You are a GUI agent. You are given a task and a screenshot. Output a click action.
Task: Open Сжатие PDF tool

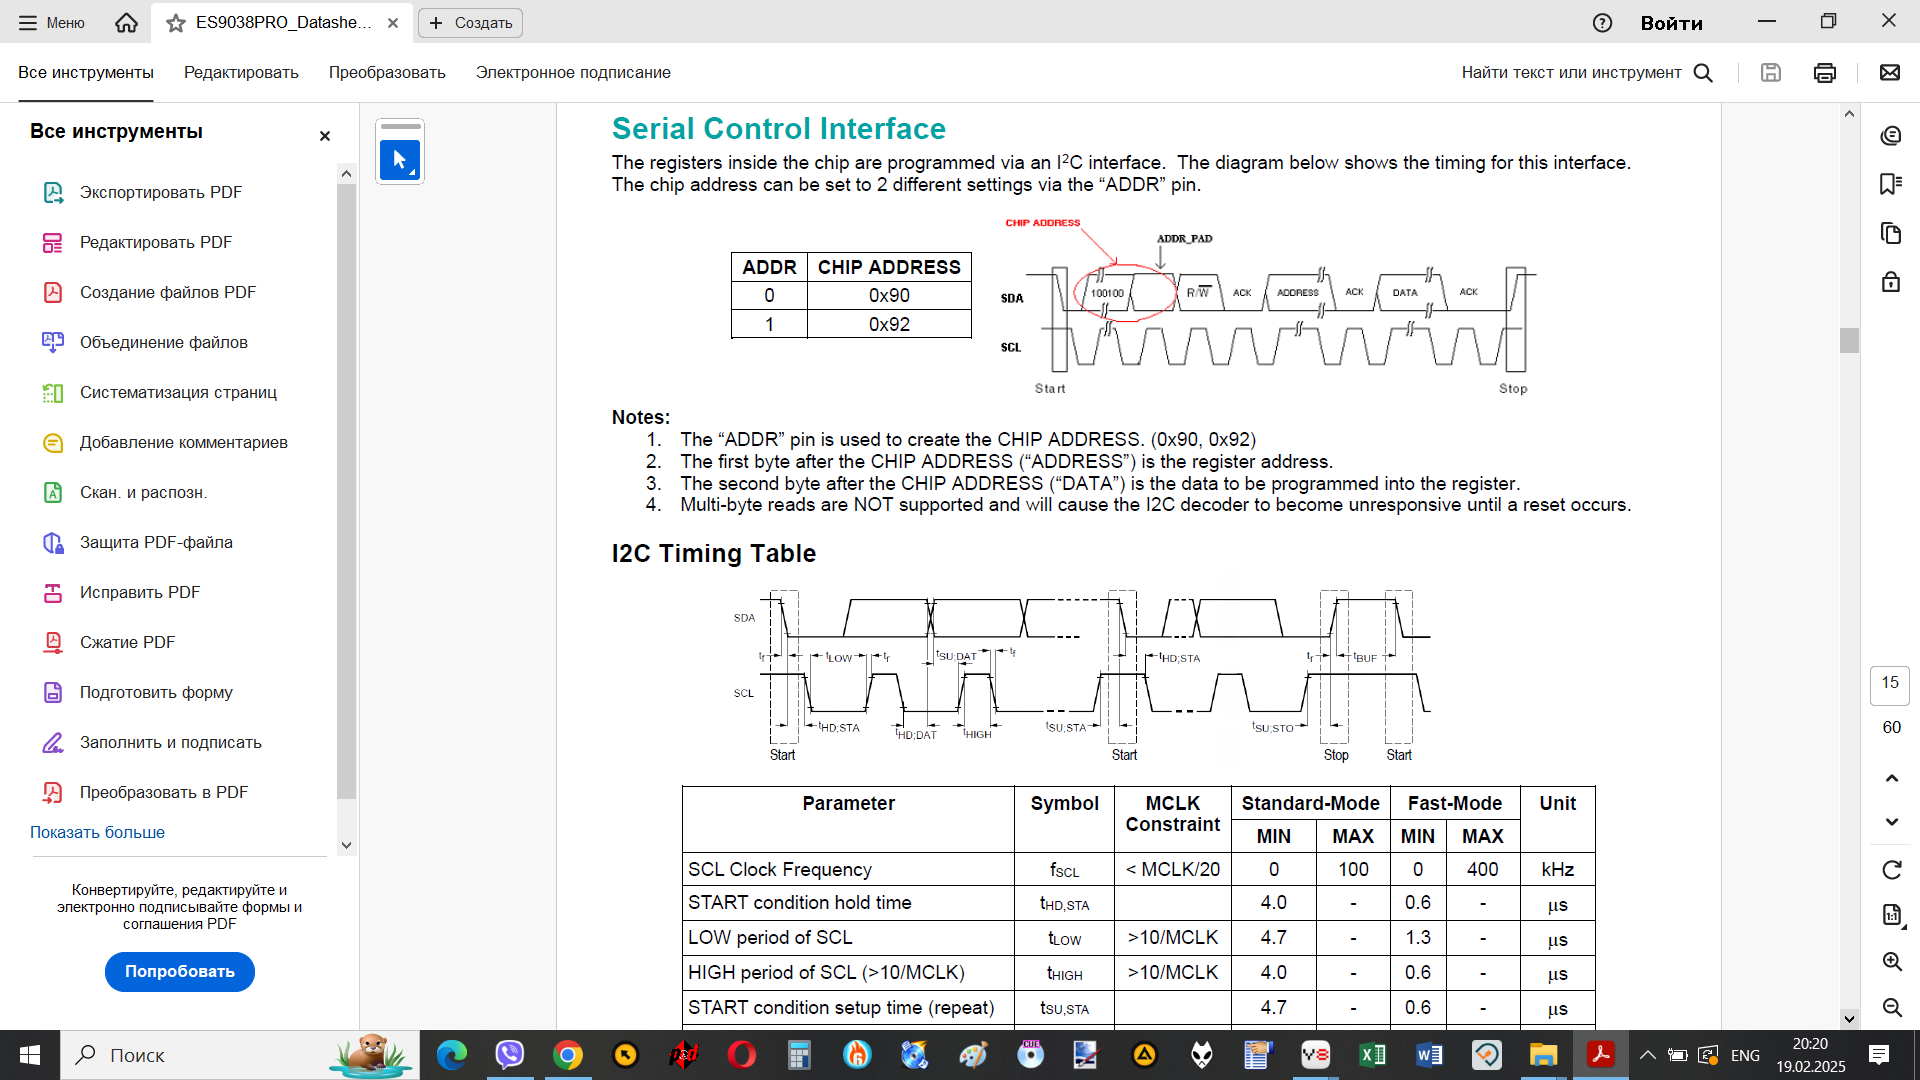127,642
